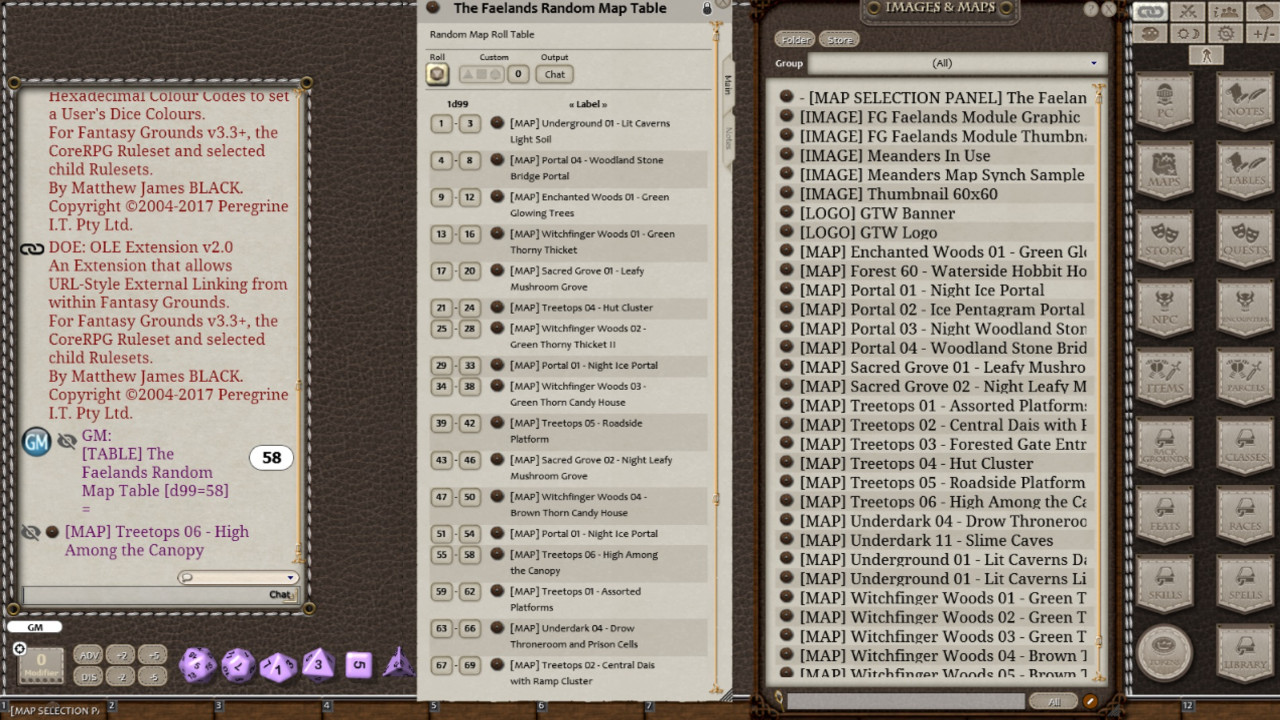Screen dimensions: 1280x720
Task: Click the GM identity label
Action: pyautogui.click(x=35, y=626)
